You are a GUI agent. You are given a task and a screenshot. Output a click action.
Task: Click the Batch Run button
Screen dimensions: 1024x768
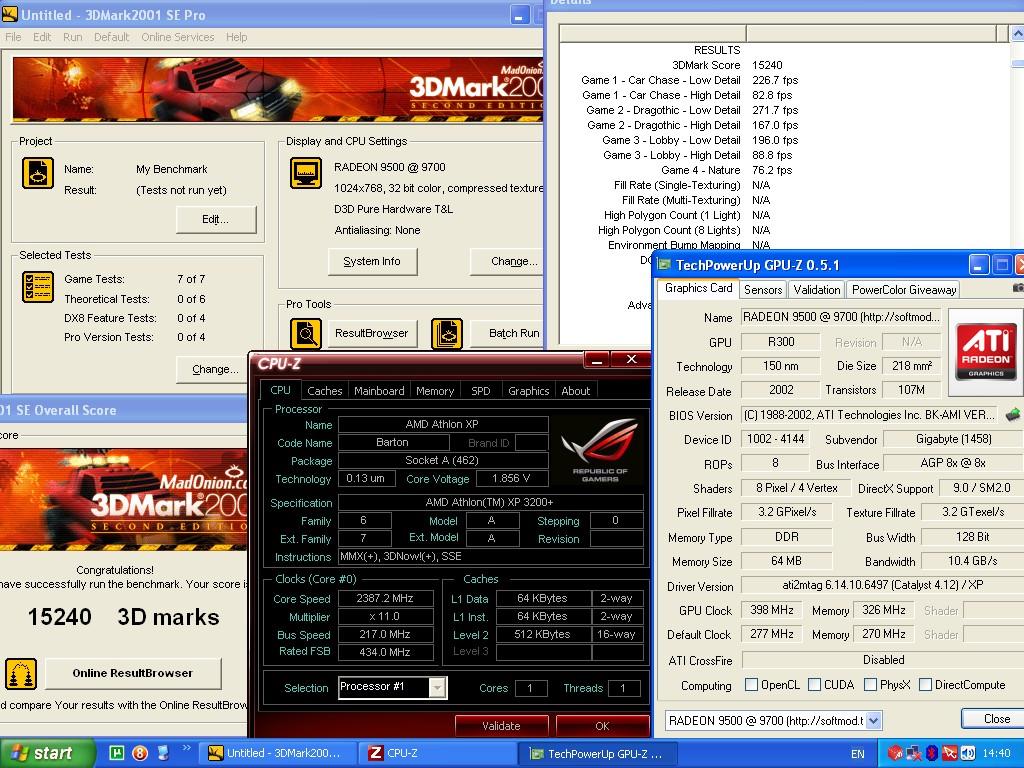click(x=507, y=333)
